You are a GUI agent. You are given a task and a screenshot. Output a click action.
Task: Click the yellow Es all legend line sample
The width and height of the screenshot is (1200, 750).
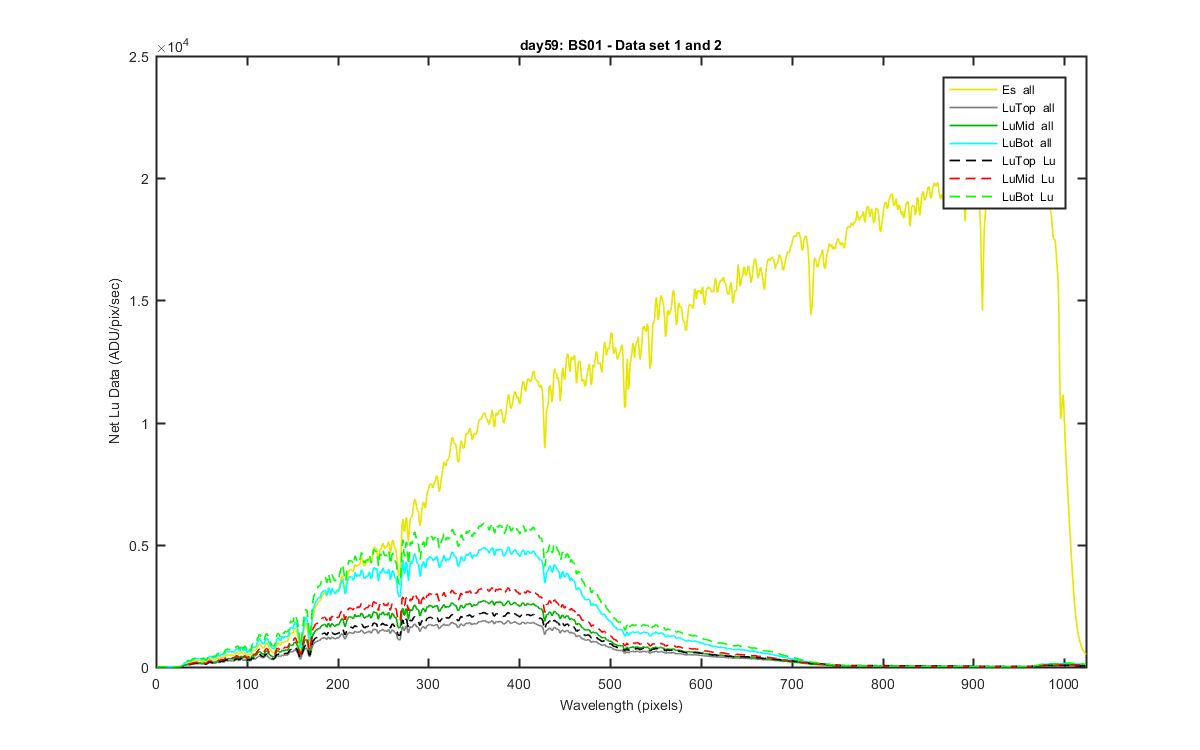[971, 90]
